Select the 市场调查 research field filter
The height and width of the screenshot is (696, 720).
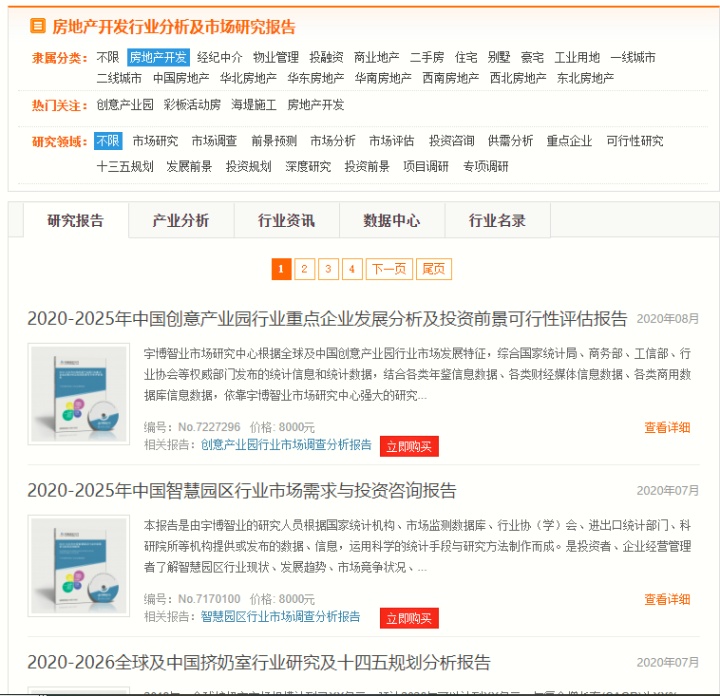[214, 140]
